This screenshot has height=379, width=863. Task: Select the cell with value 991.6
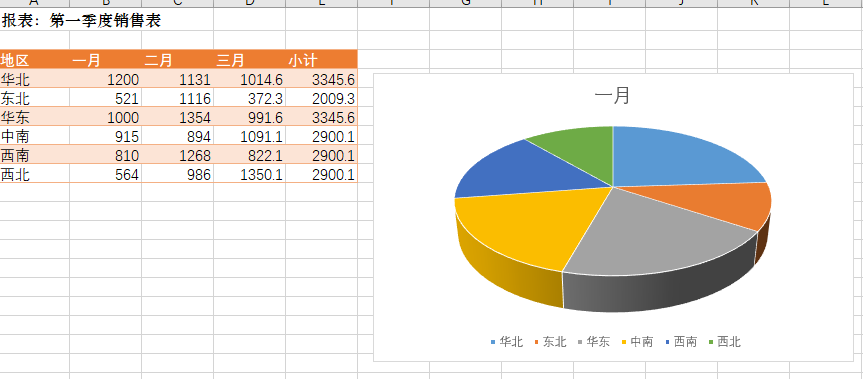(249, 117)
